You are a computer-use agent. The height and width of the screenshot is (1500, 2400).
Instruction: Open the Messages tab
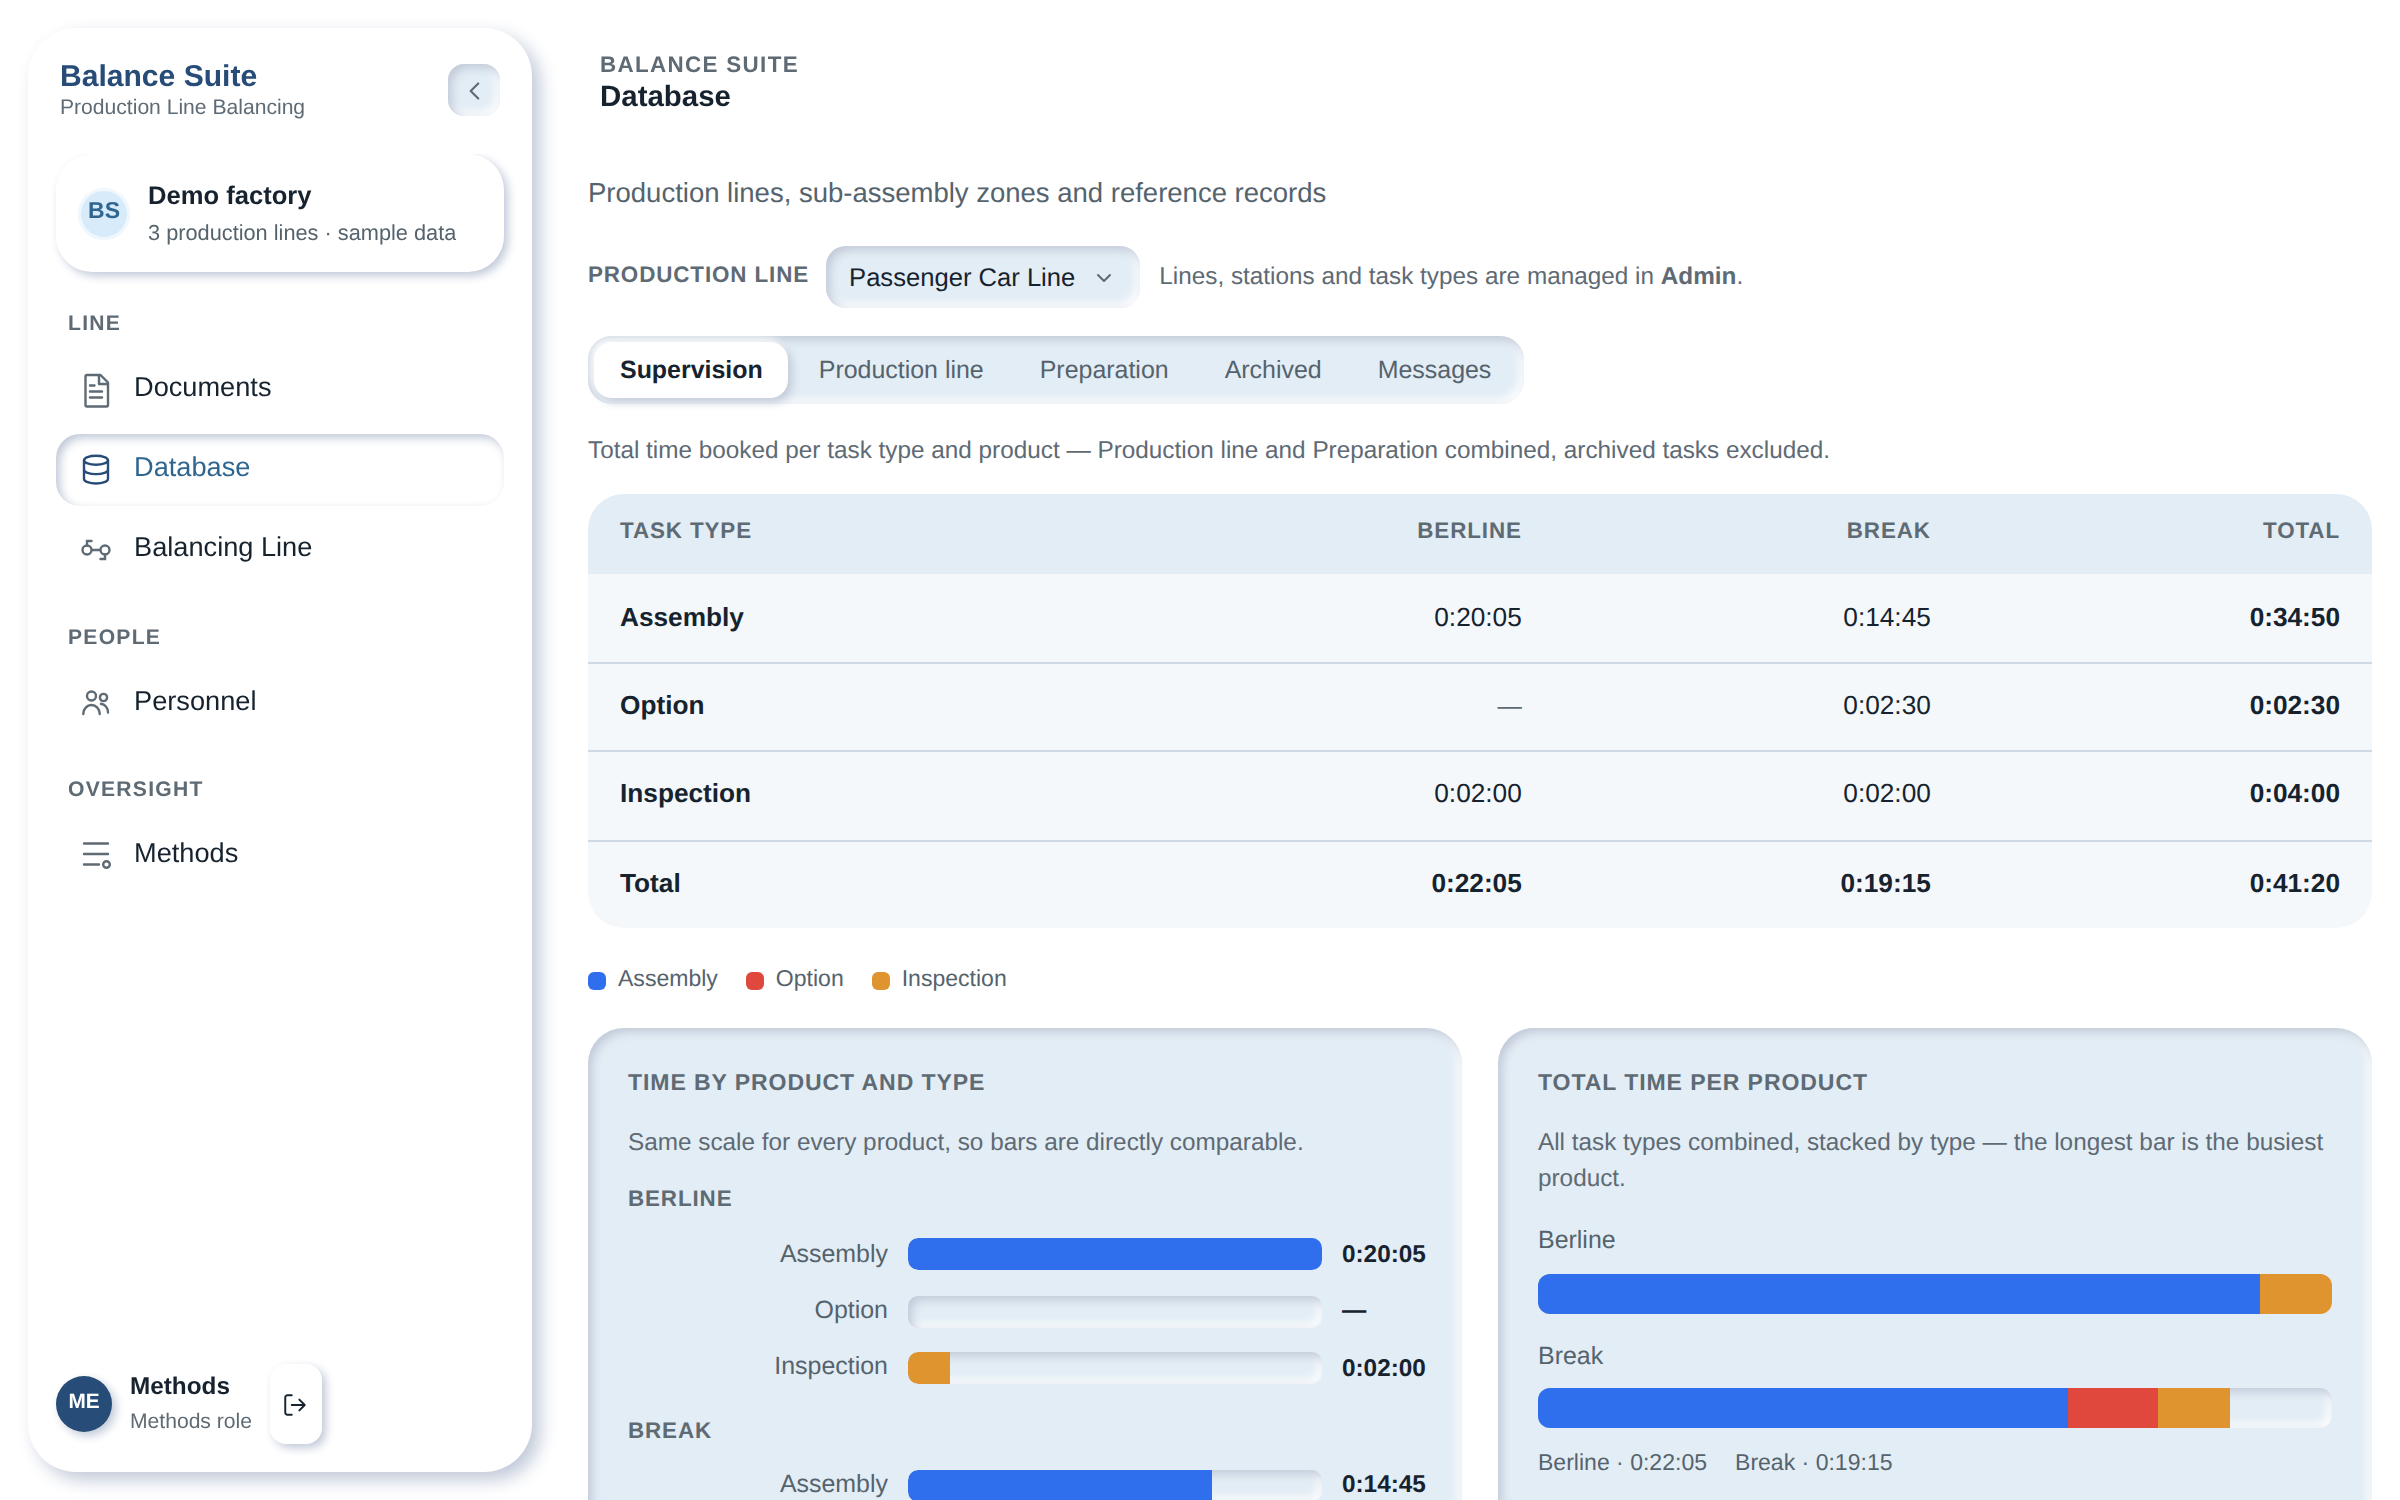(x=1434, y=370)
